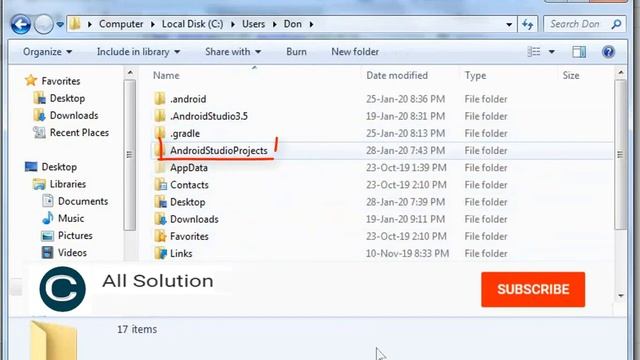Sort by the Date modified column
This screenshot has height=360, width=640.
point(397,76)
